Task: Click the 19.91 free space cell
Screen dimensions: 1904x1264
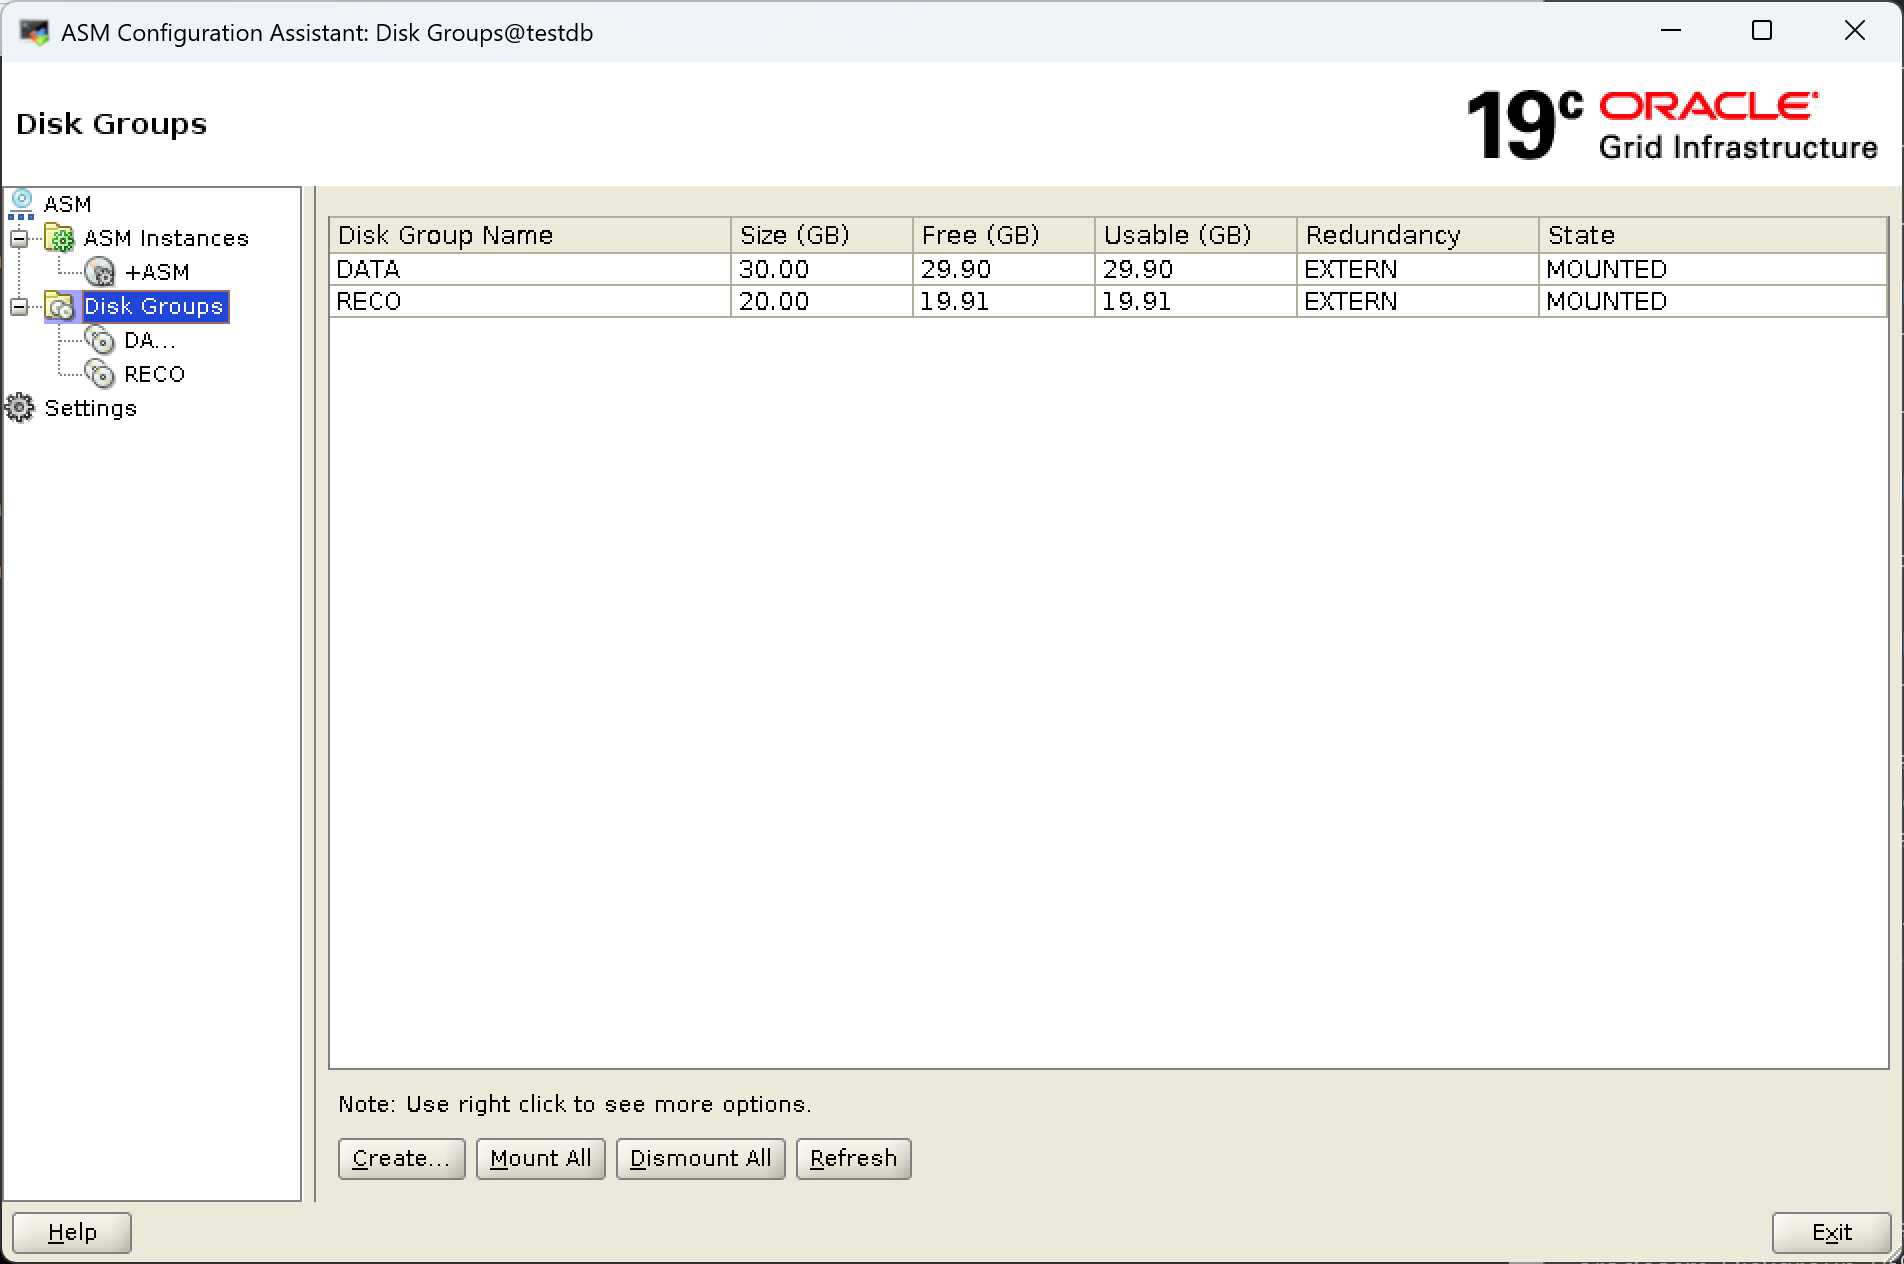Action: 1004,301
